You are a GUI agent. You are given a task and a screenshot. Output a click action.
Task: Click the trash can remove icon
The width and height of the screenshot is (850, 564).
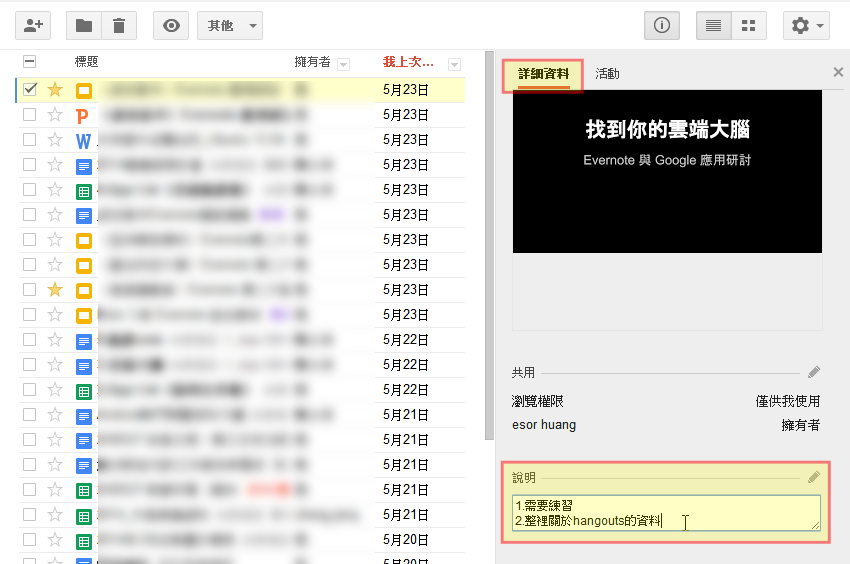(x=119, y=25)
